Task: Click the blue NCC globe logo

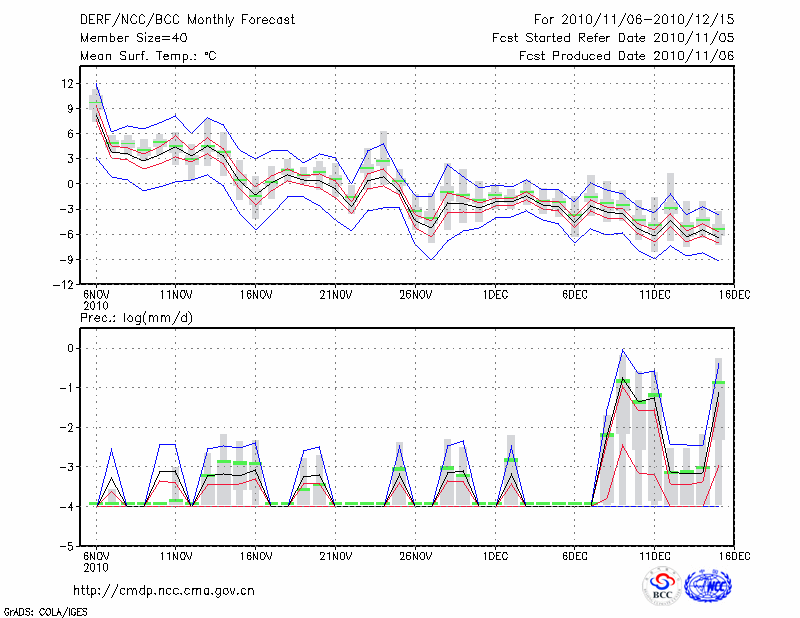Action: [x=710, y=587]
